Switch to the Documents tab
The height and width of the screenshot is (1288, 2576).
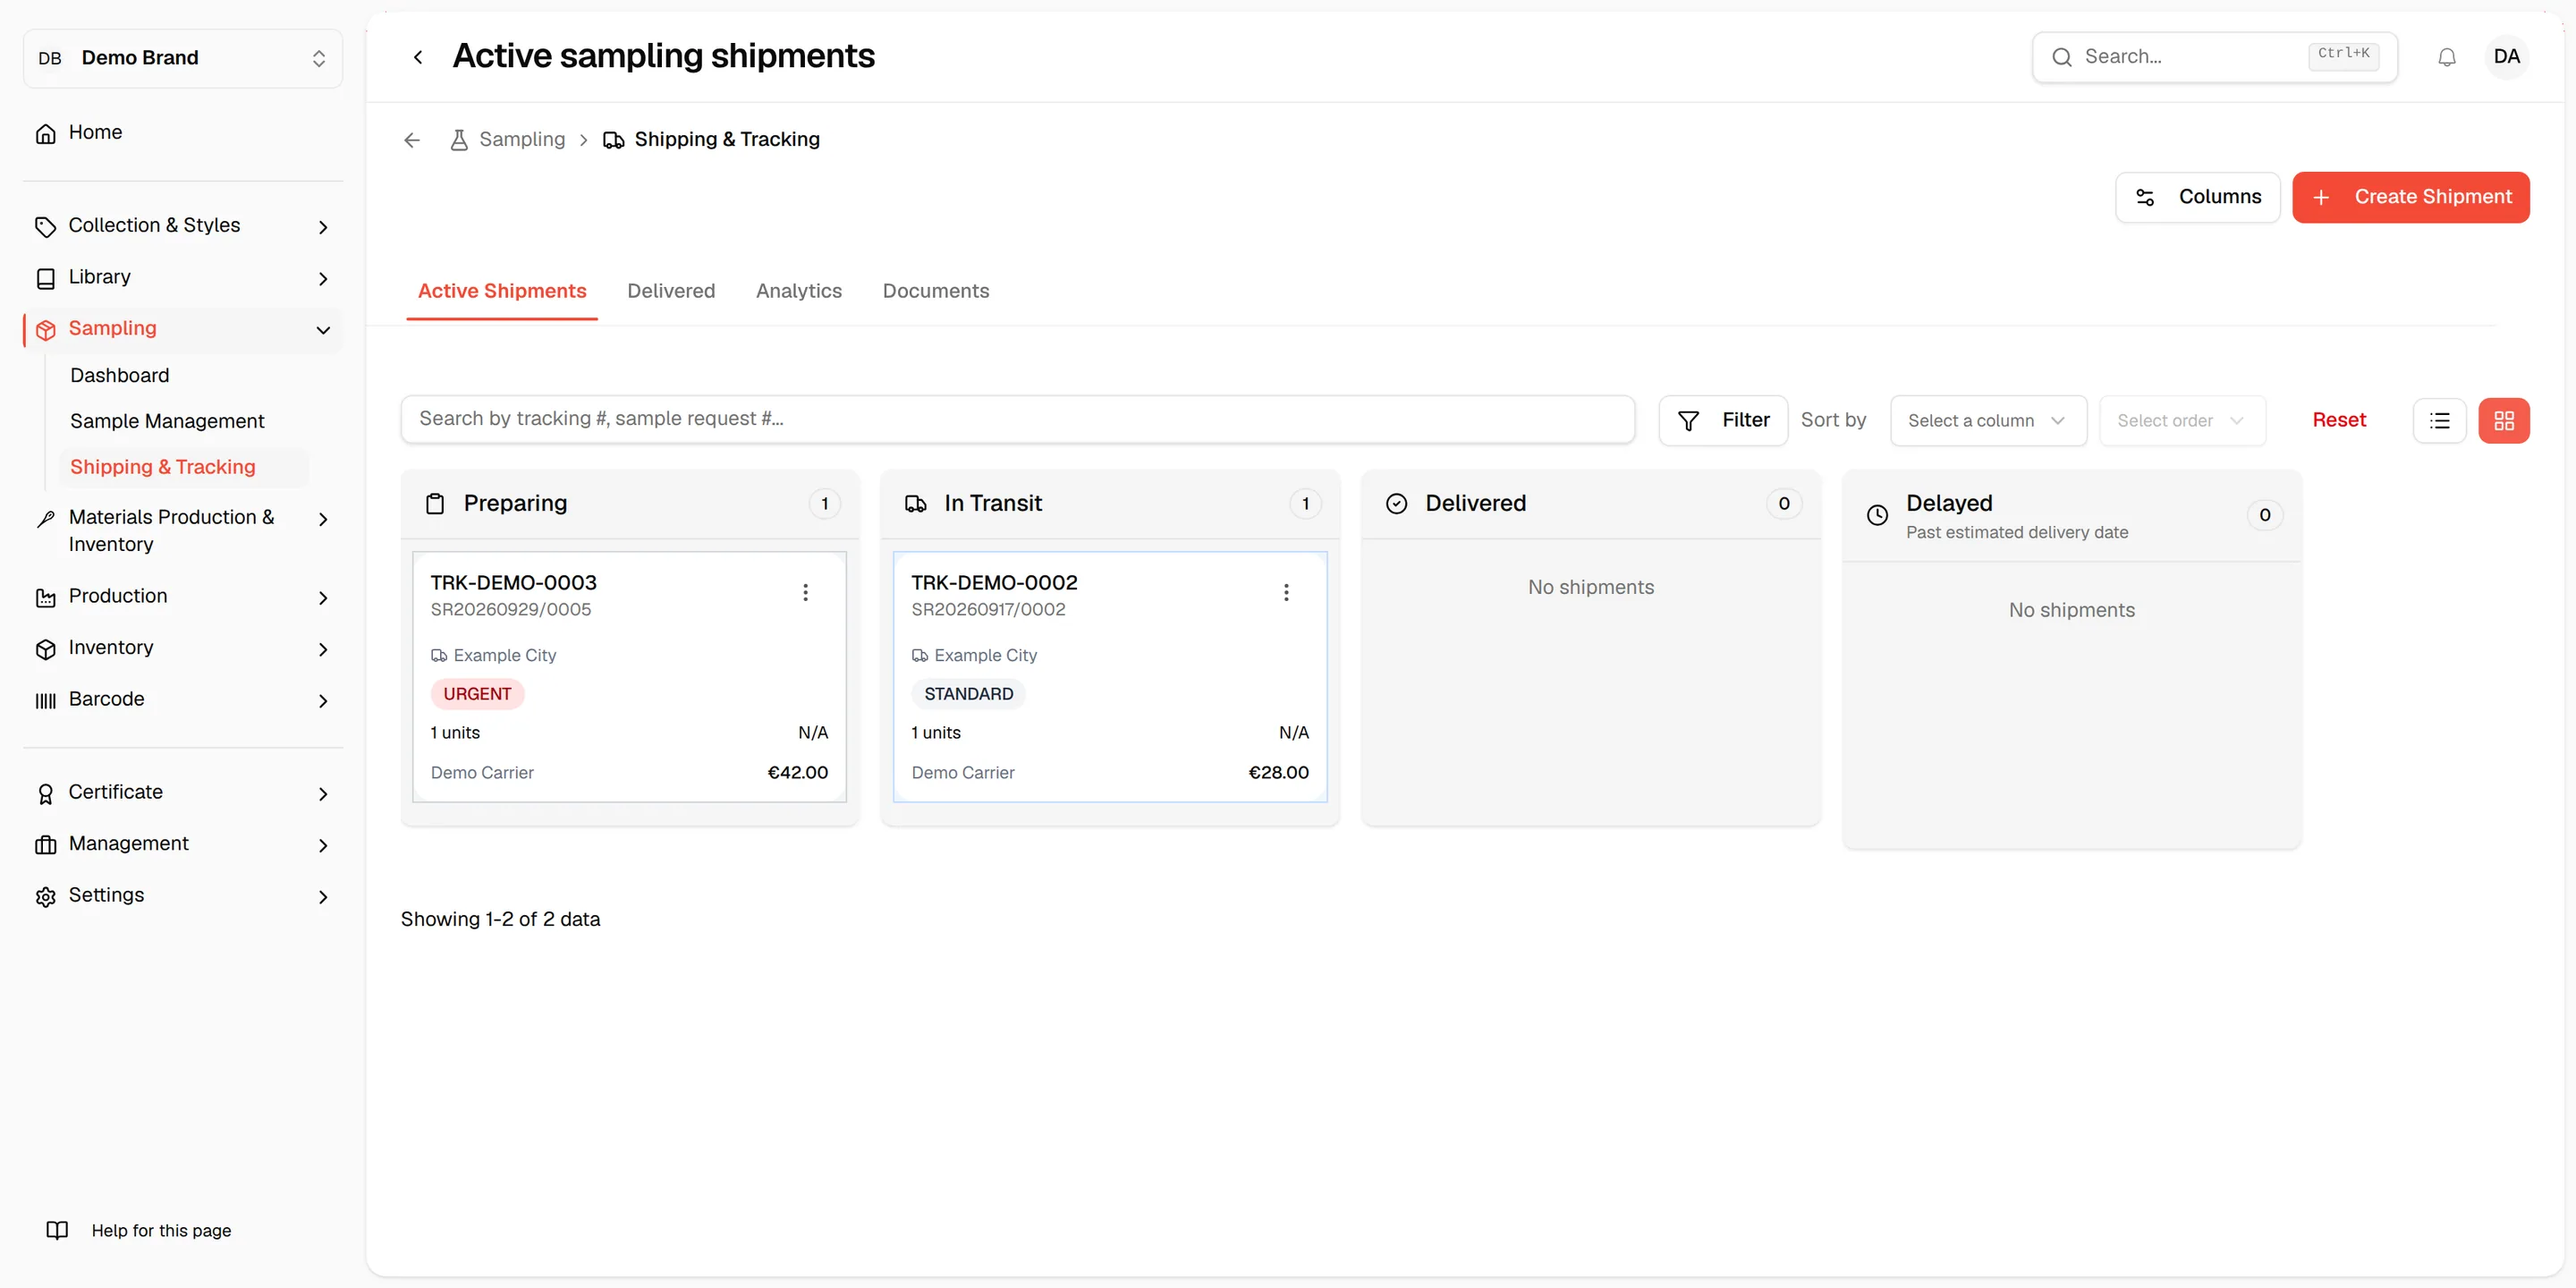[935, 291]
